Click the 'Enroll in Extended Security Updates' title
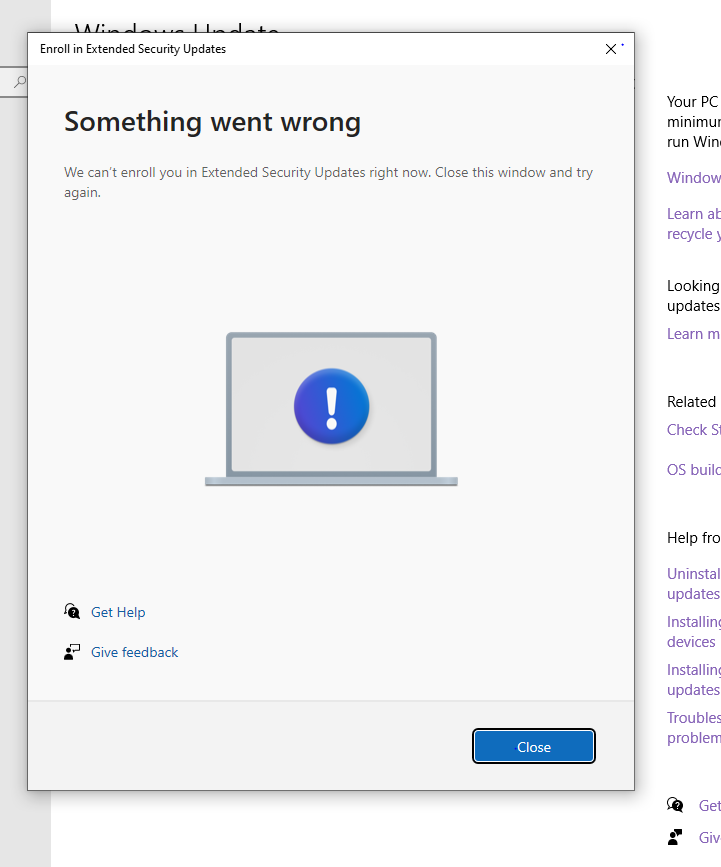 point(133,49)
